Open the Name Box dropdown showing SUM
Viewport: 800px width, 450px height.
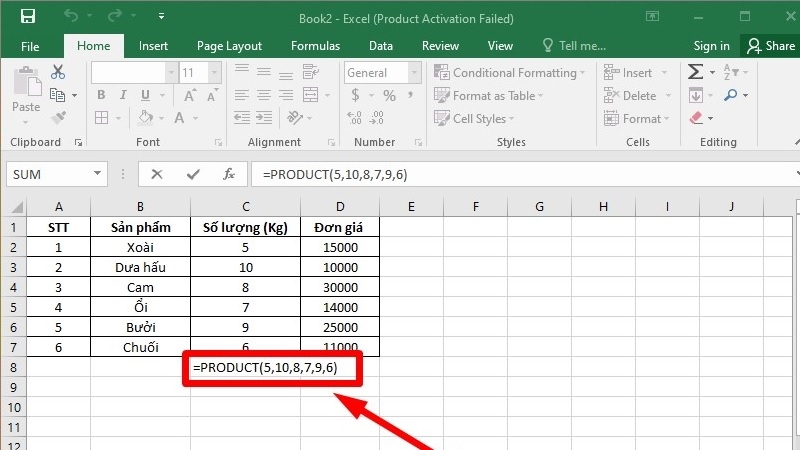(x=97, y=173)
